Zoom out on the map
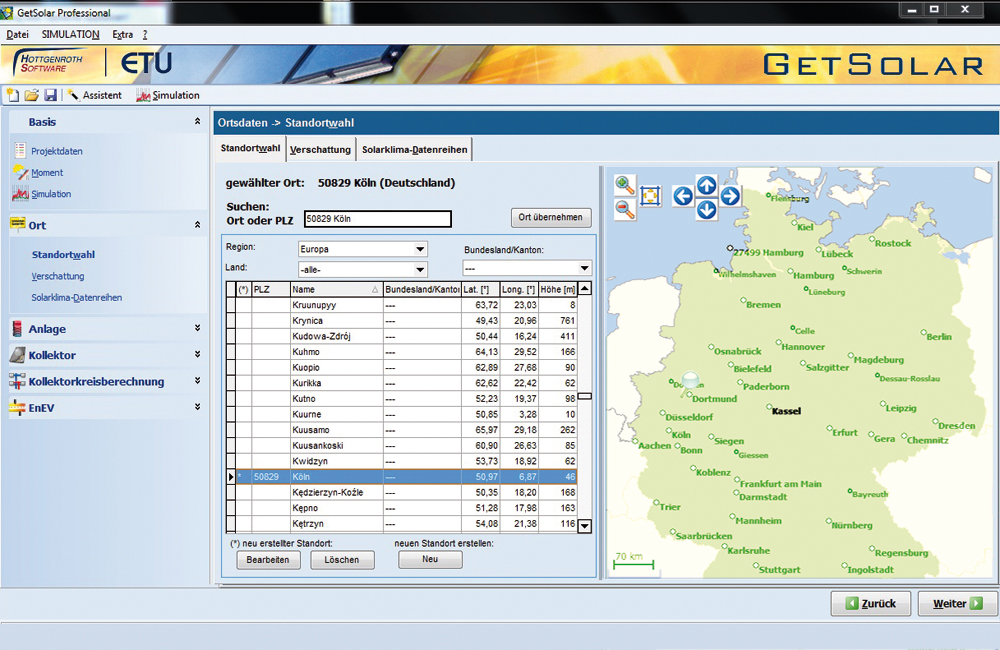The width and height of the screenshot is (1000, 650). (x=624, y=209)
